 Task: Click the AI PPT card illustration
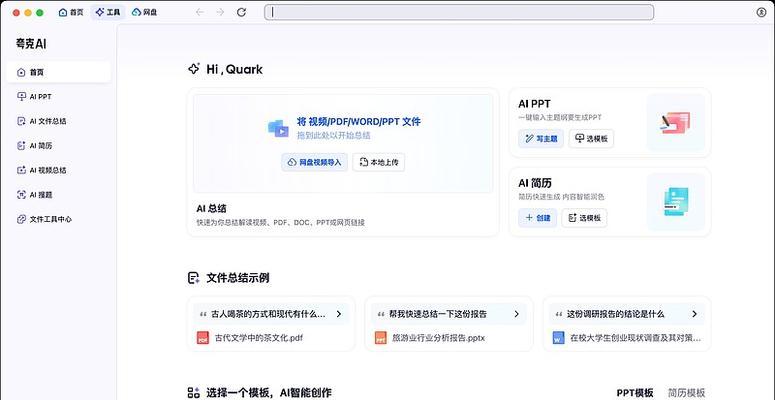click(x=676, y=123)
